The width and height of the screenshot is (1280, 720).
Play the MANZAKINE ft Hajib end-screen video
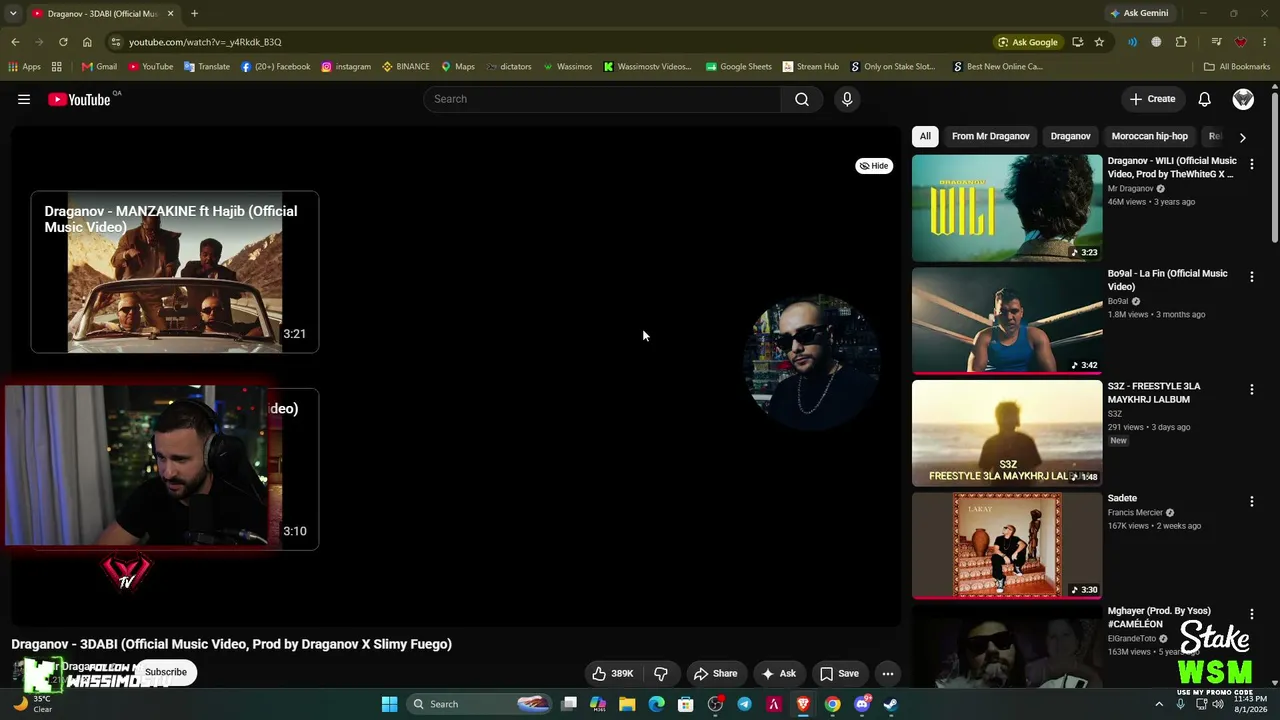pos(175,272)
